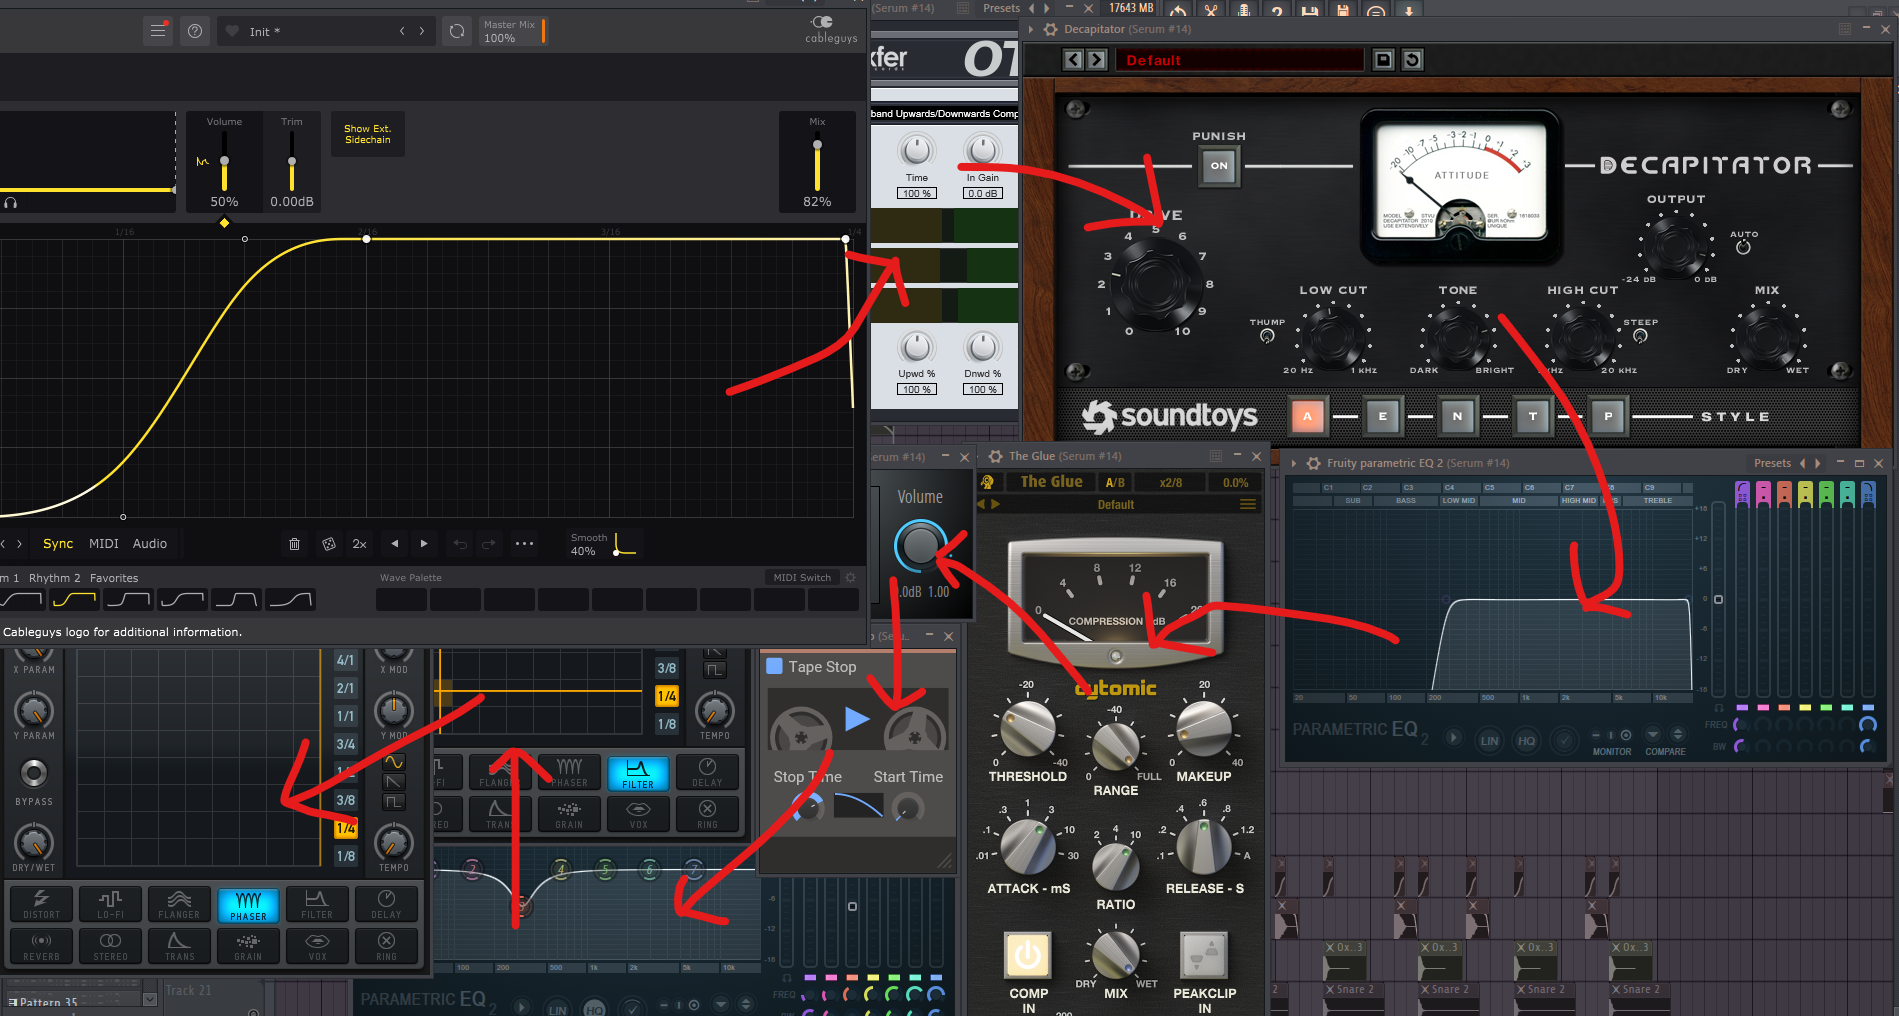The width and height of the screenshot is (1899, 1016).
Task: Select the Reverb effect in Effector
Action: click(41, 946)
